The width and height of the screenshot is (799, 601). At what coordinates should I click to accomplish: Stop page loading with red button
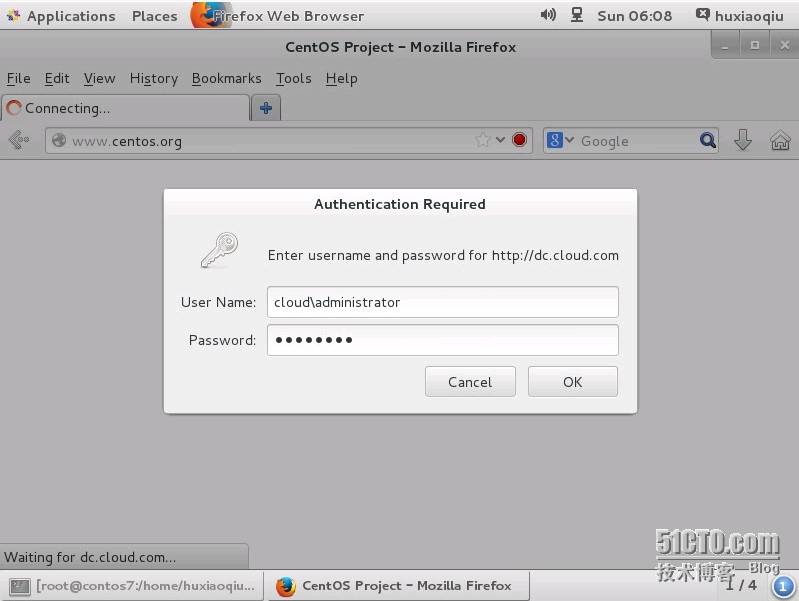[519, 140]
